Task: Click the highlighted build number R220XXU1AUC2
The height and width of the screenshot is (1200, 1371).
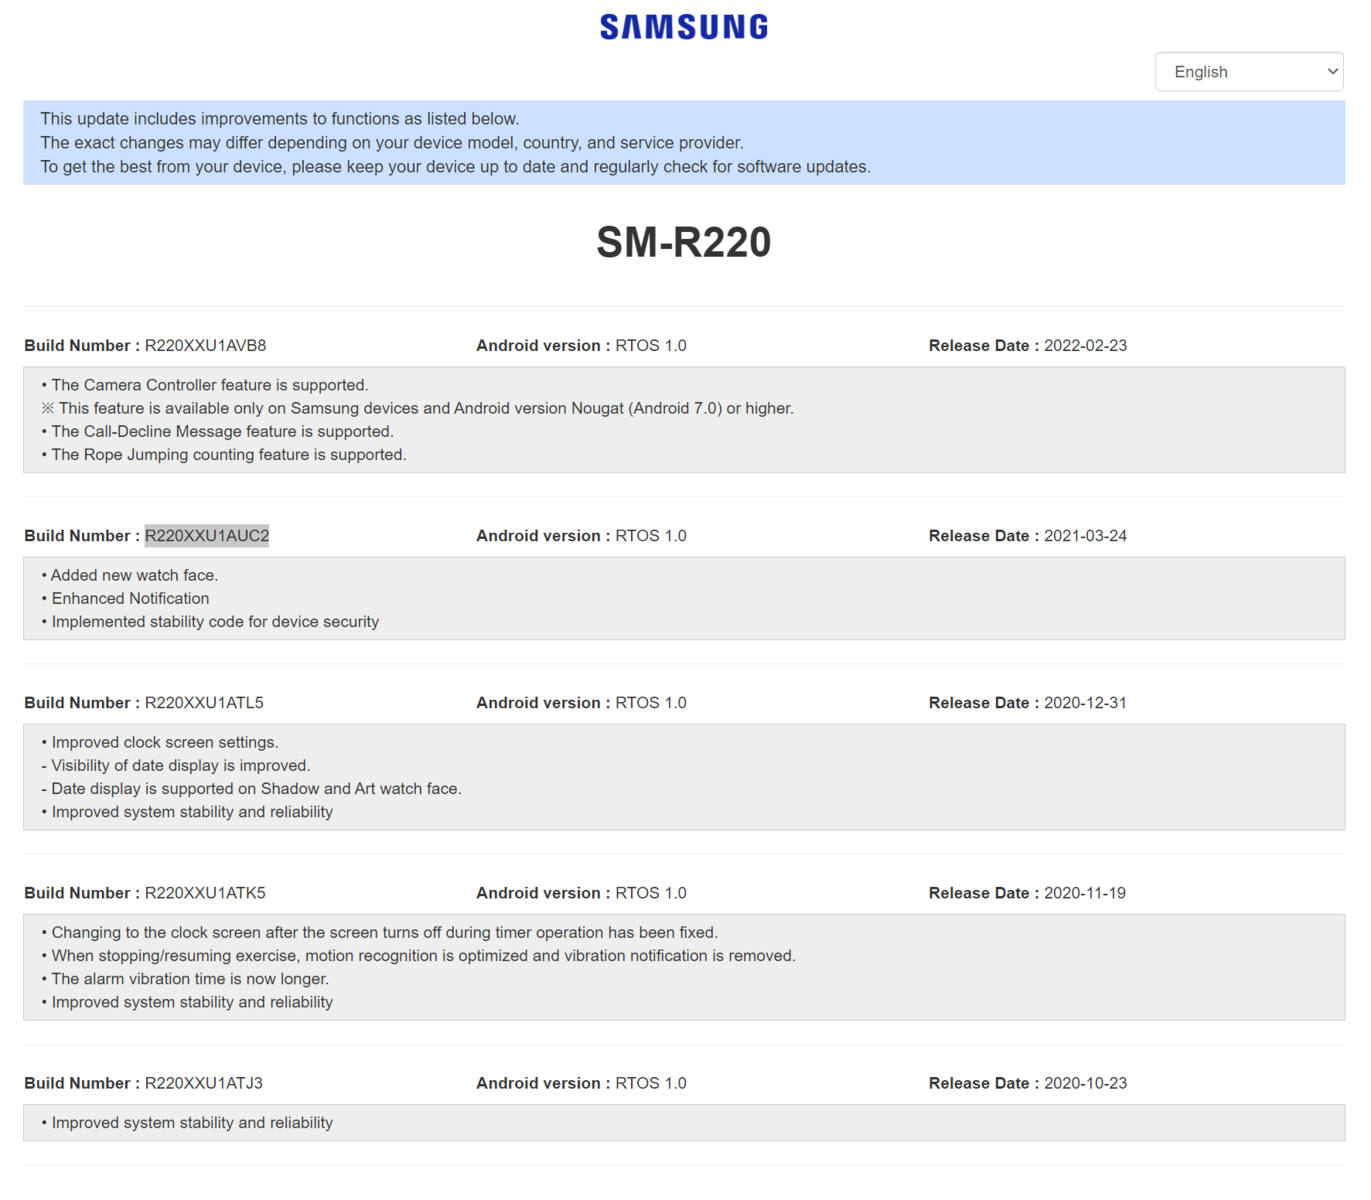Action: click(207, 536)
